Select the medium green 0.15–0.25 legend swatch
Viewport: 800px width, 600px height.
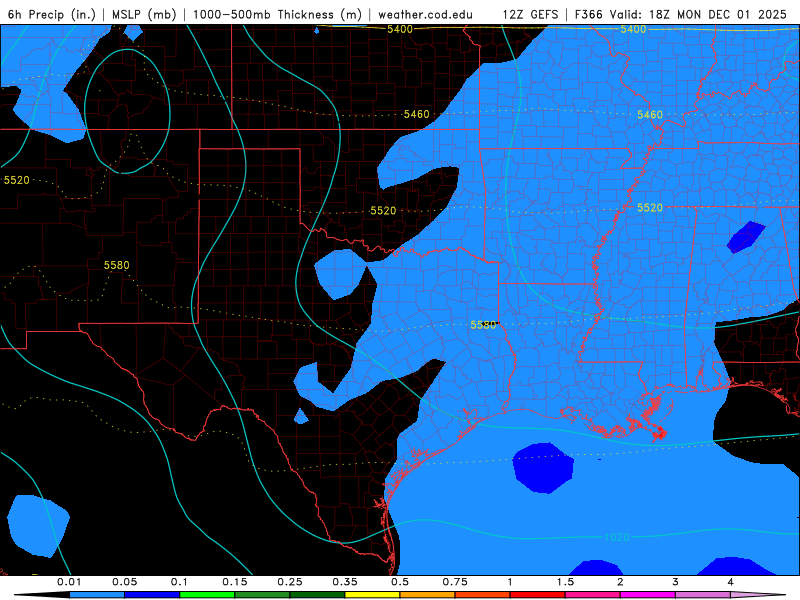pos(262,595)
